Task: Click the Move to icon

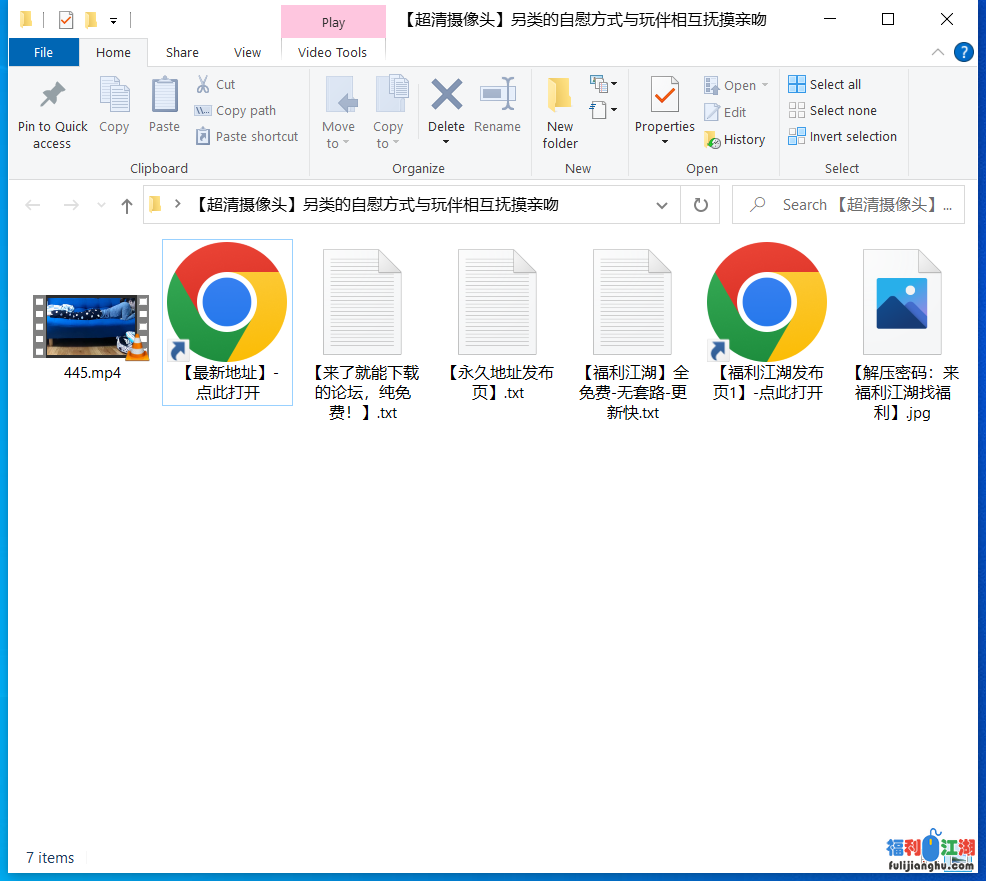Action: tap(339, 96)
